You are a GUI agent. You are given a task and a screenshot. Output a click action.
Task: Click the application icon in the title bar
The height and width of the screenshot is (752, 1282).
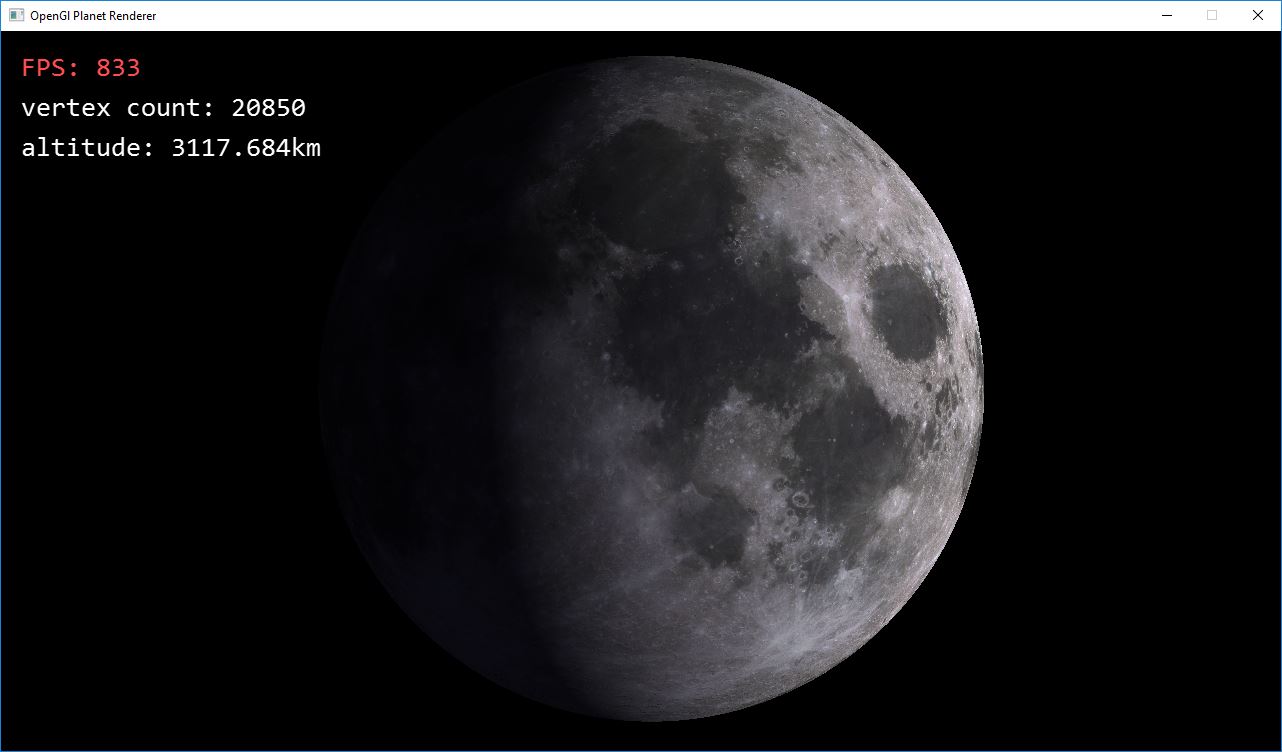point(16,16)
